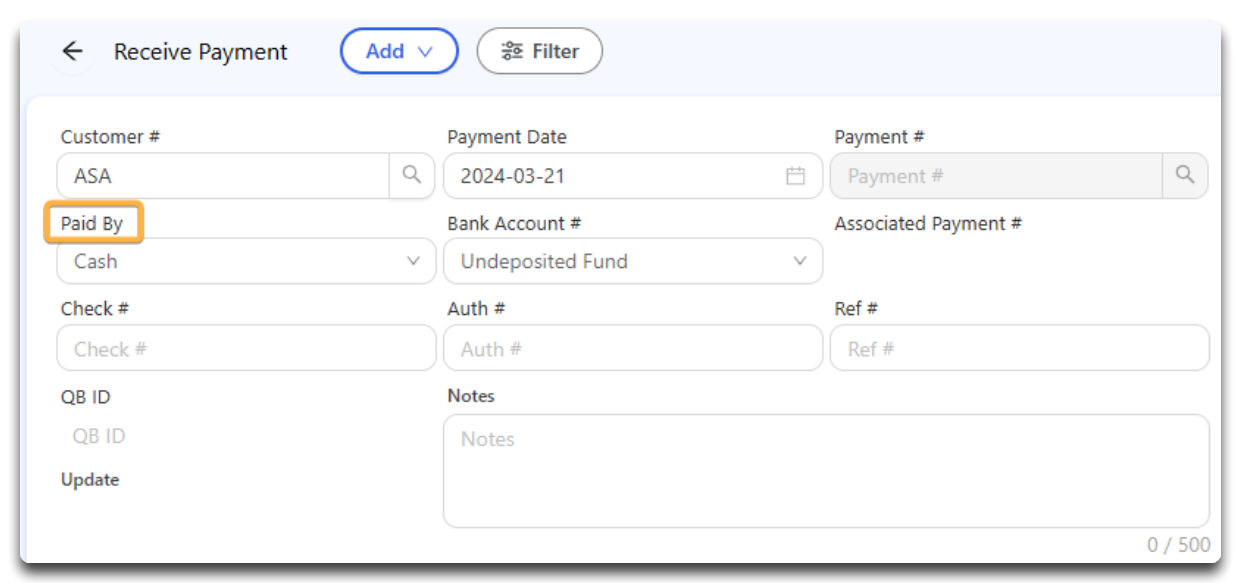
Task: Click the Add button
Action: tap(399, 51)
